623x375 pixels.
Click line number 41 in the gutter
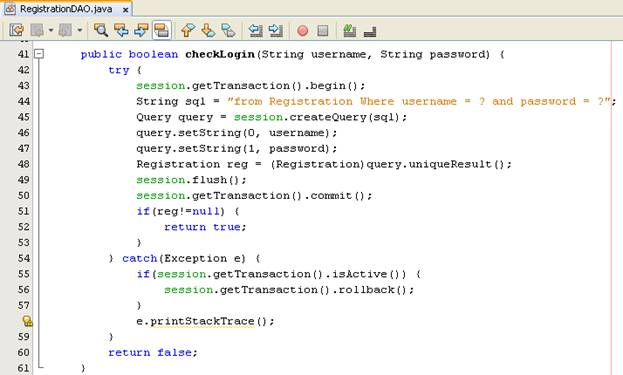pyautogui.click(x=23, y=54)
